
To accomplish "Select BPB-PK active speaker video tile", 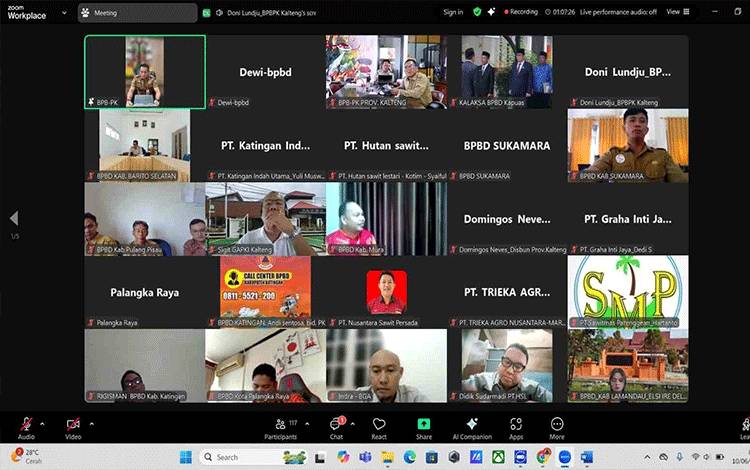I will coord(145,72).
